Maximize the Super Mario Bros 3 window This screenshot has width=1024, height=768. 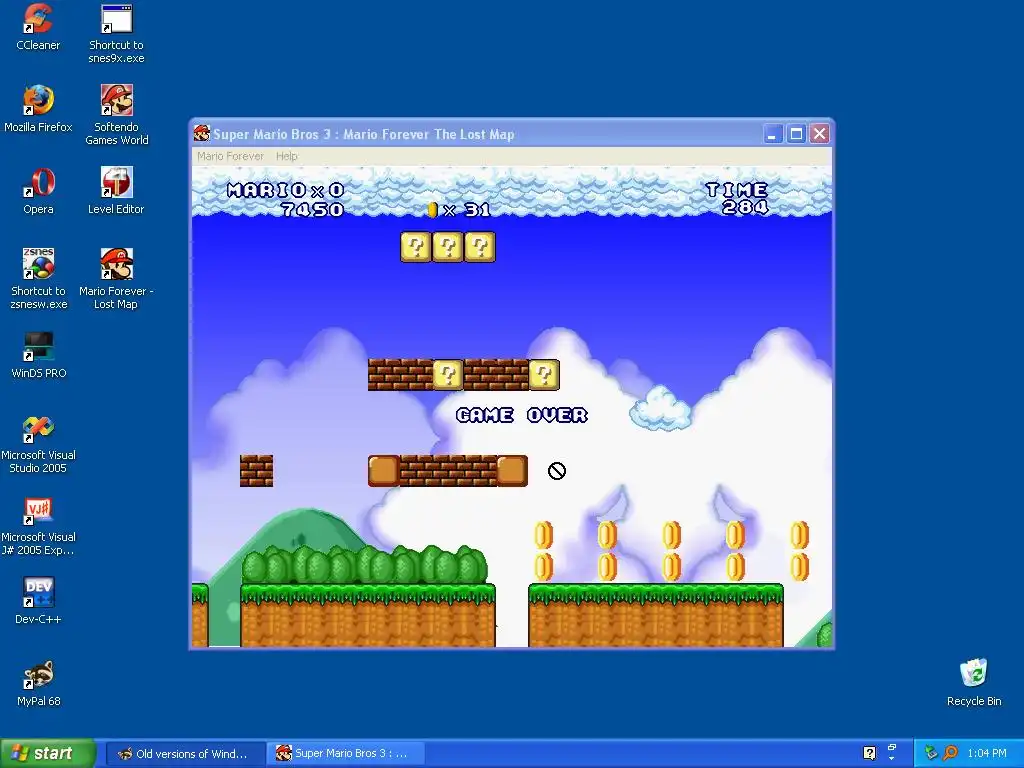(x=796, y=135)
